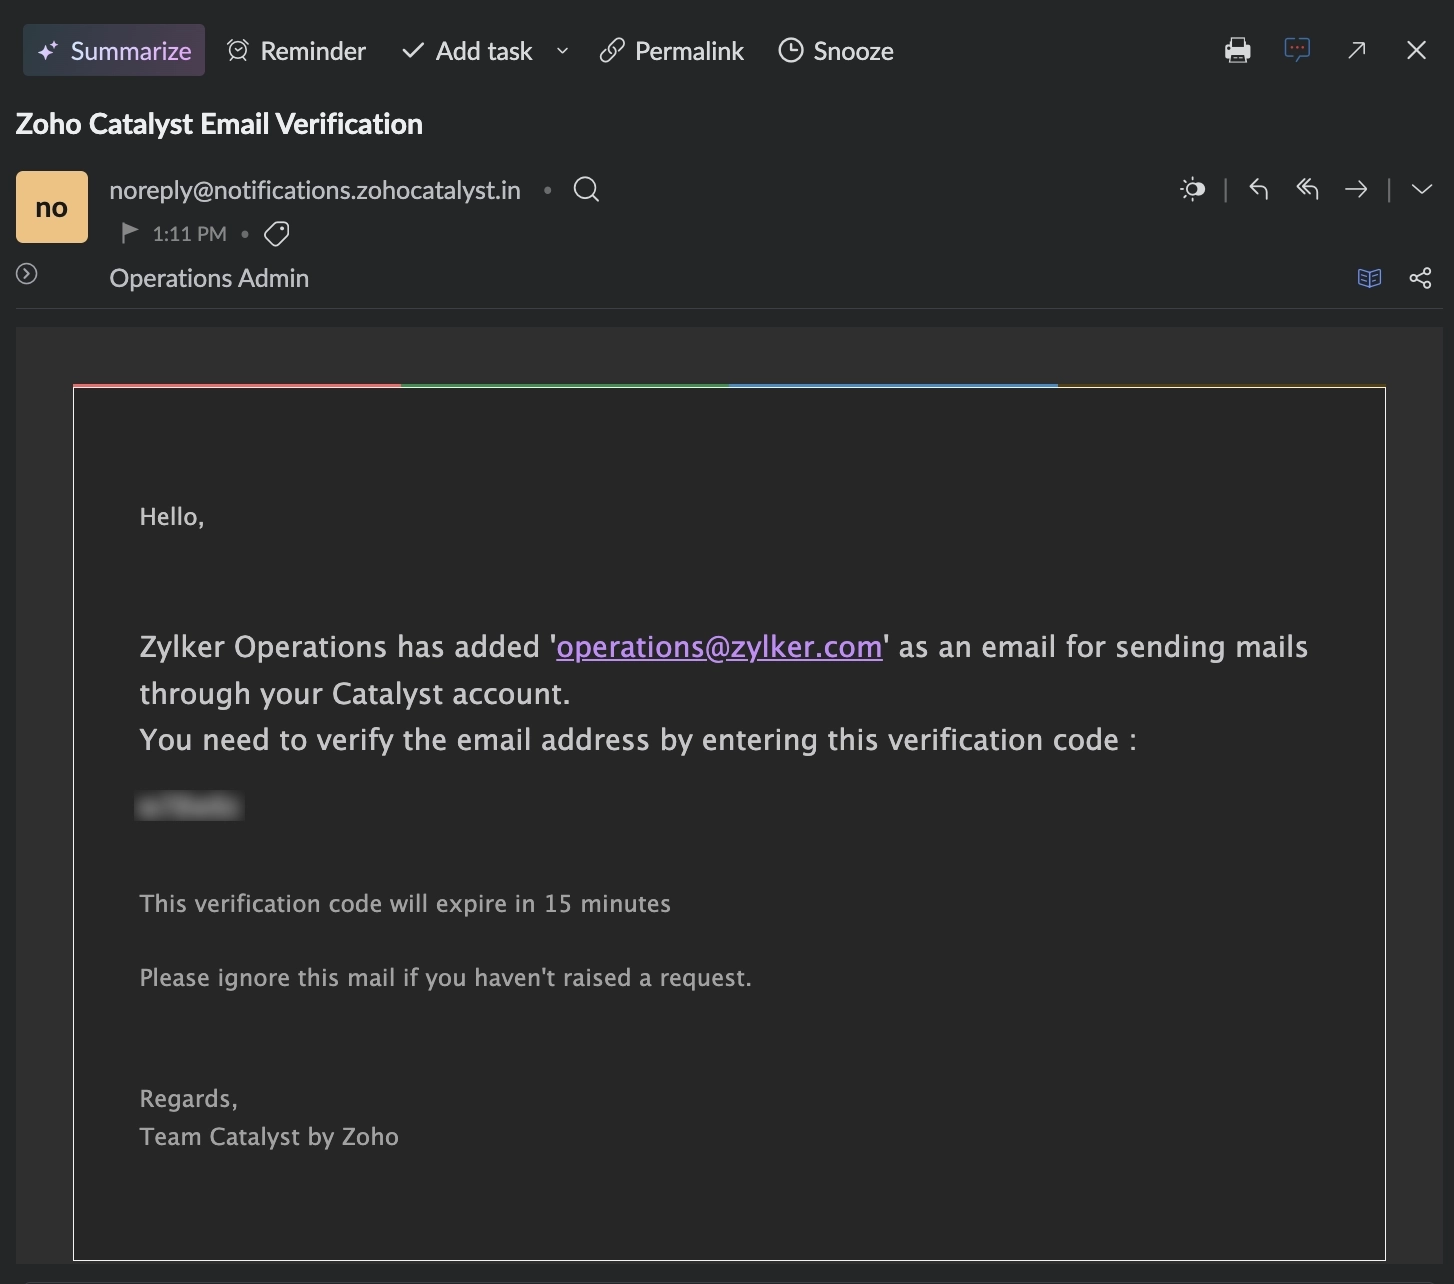Click the Operations Admin recipient name
This screenshot has height=1284, width=1454.
pos(209,278)
